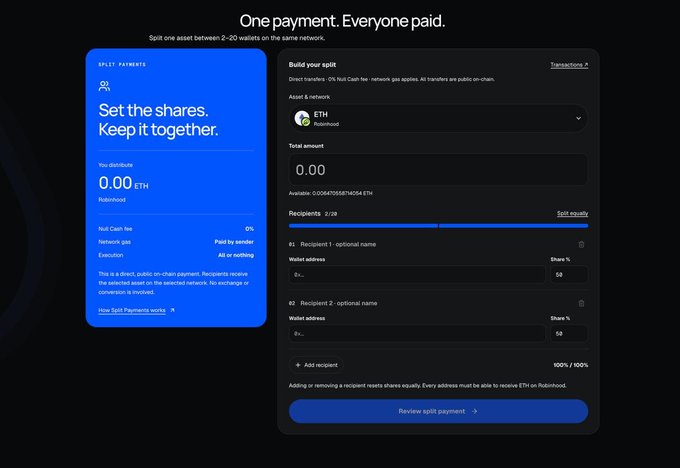Viewport: 680px width, 468px height.
Task: Click the Null Cash fee 0% value
Action: click(249, 229)
